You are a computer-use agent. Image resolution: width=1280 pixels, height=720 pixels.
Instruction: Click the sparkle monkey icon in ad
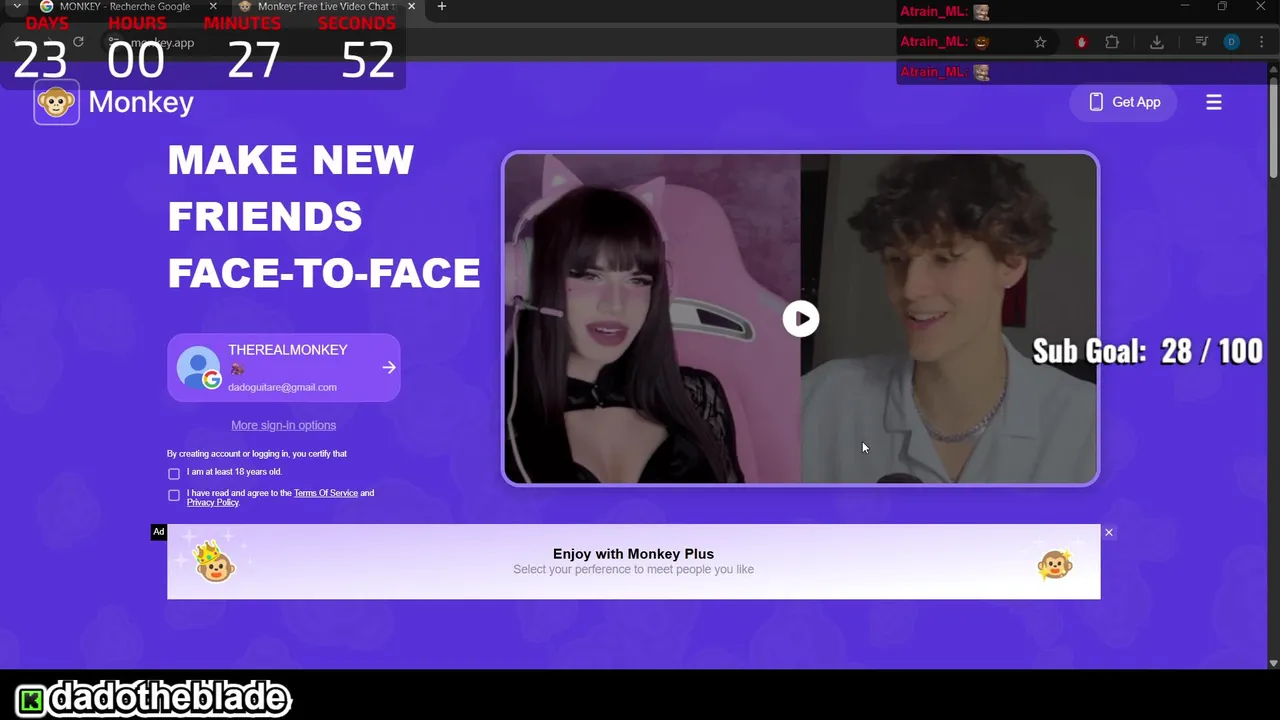1055,564
